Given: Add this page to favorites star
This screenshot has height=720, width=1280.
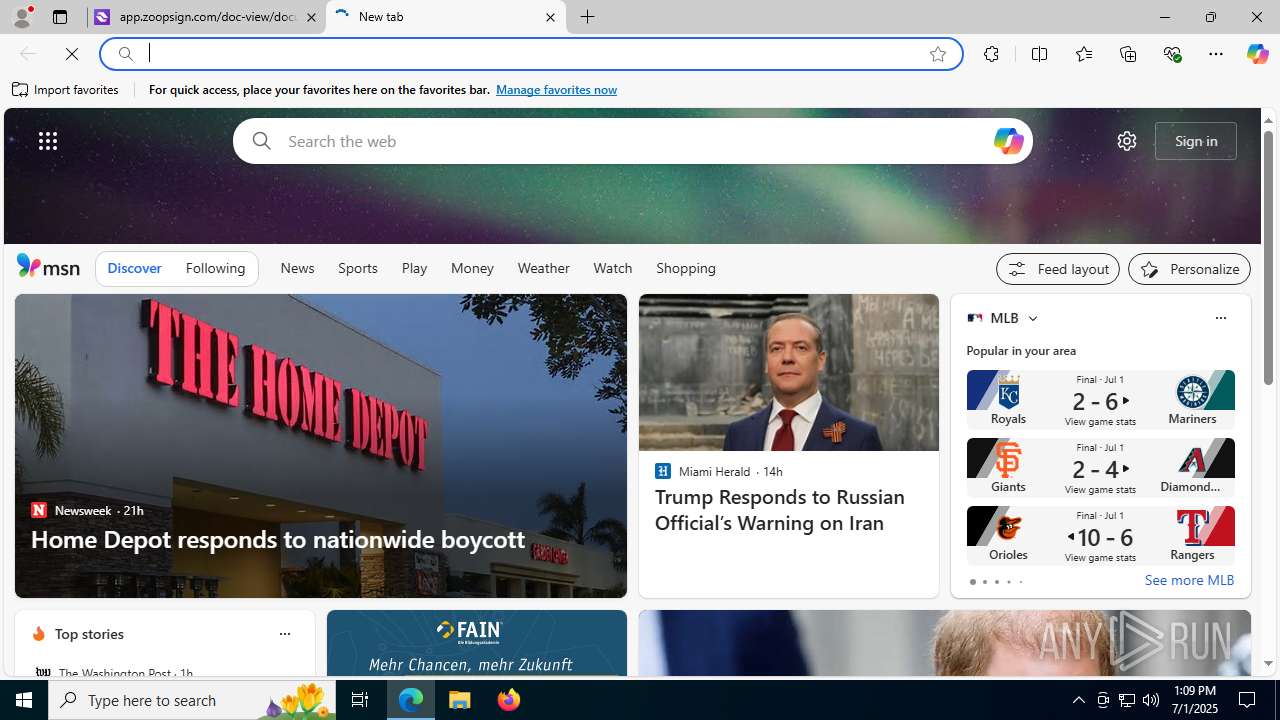Looking at the screenshot, I should 938,54.
